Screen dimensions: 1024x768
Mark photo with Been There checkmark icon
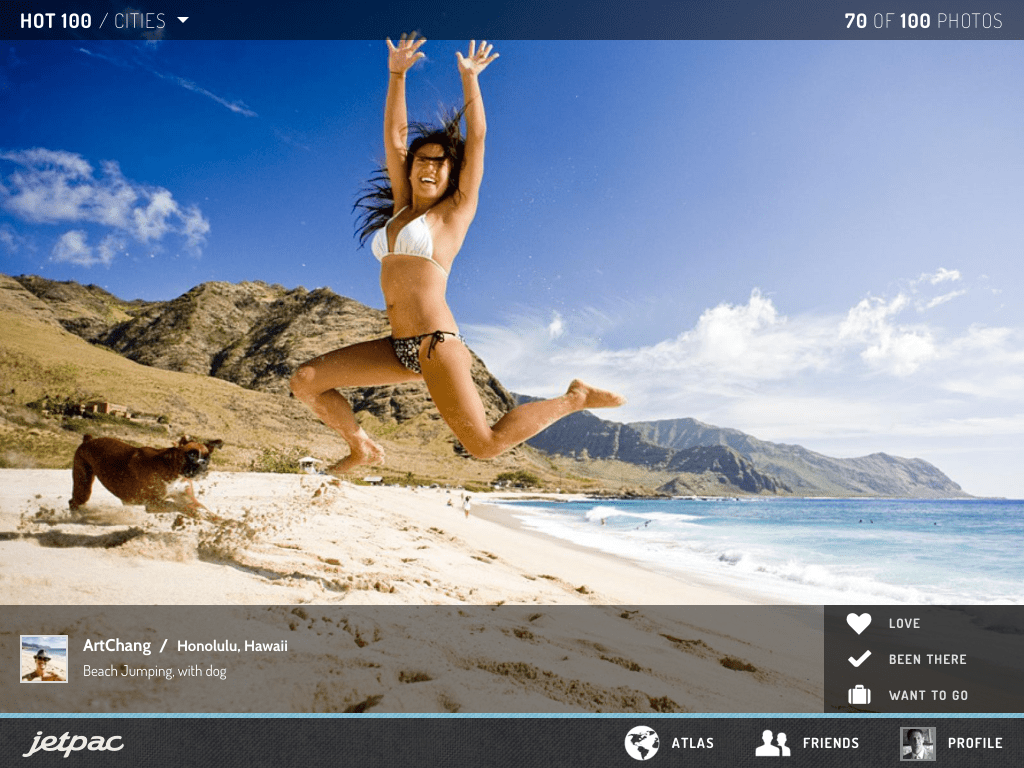pyautogui.click(x=859, y=659)
